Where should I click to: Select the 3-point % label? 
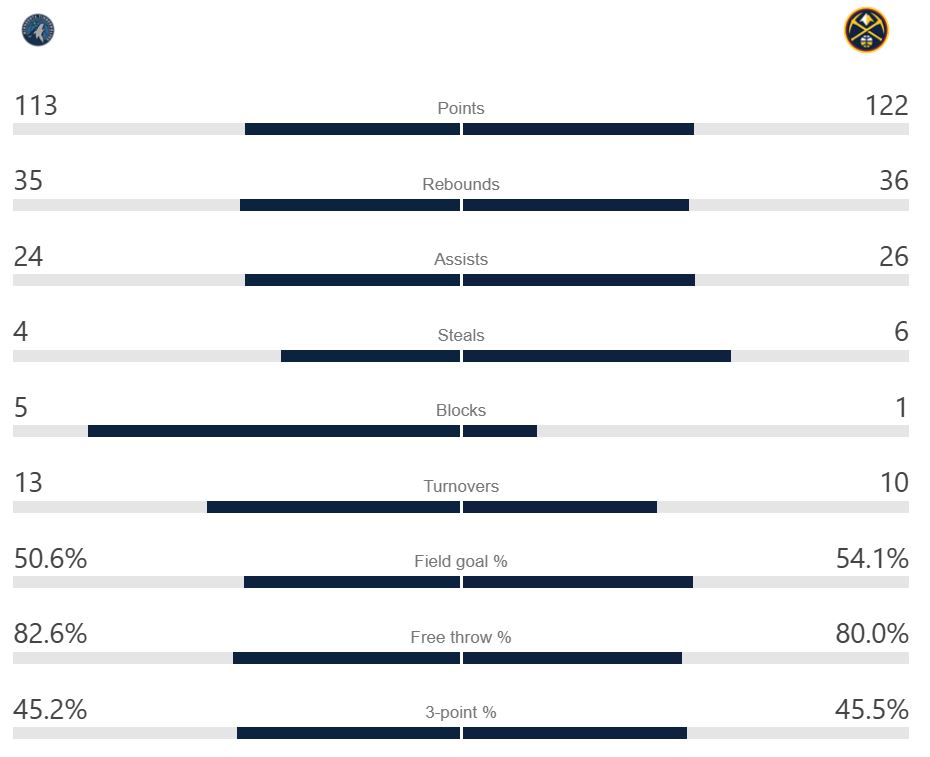(x=461, y=713)
